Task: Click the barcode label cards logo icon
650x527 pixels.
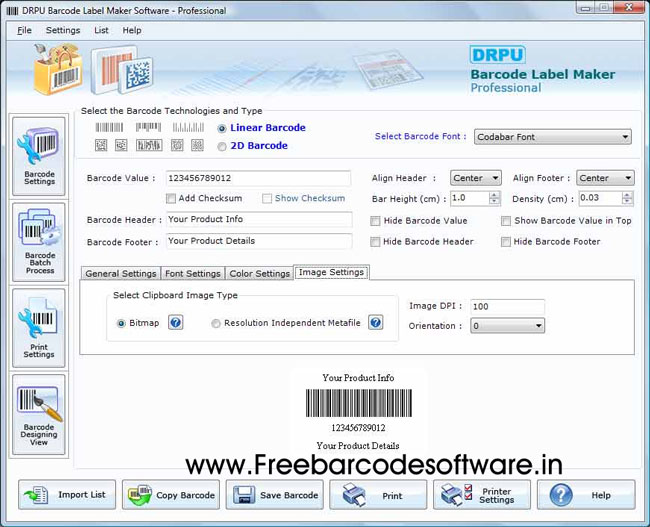Action: pos(122,70)
